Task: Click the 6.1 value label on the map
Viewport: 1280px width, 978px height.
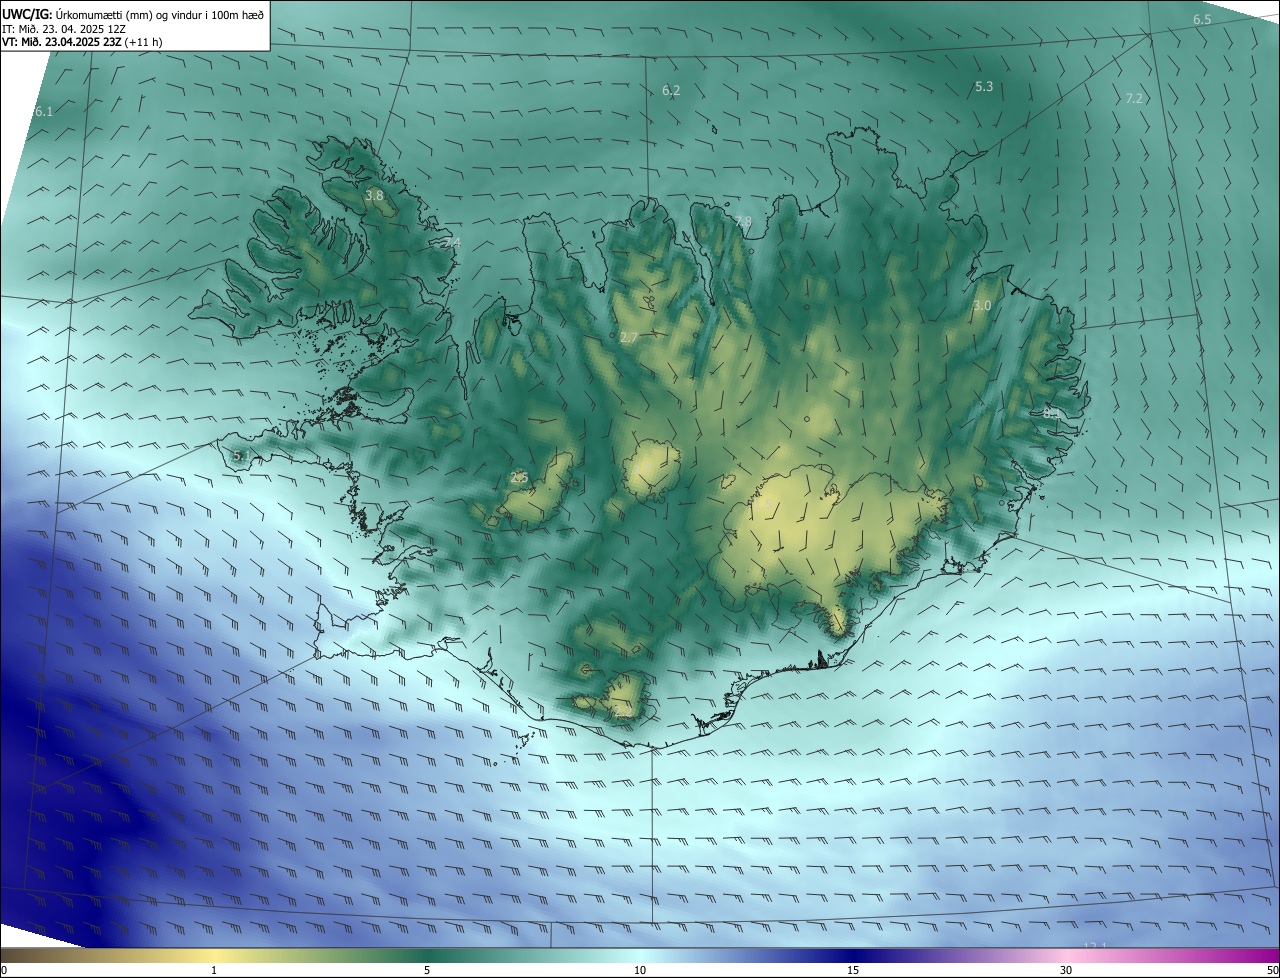Action: point(44,111)
